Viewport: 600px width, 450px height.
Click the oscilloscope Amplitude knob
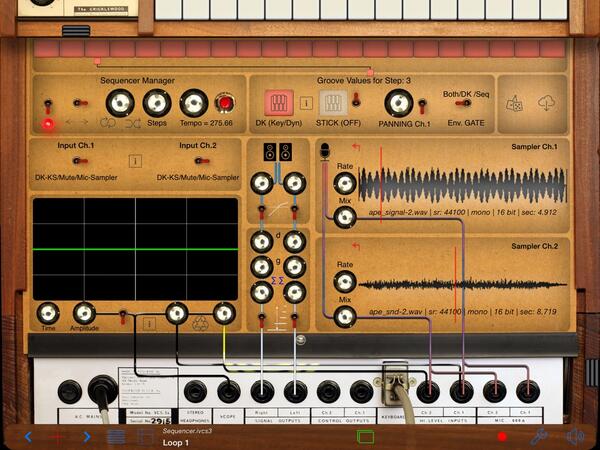(84, 313)
